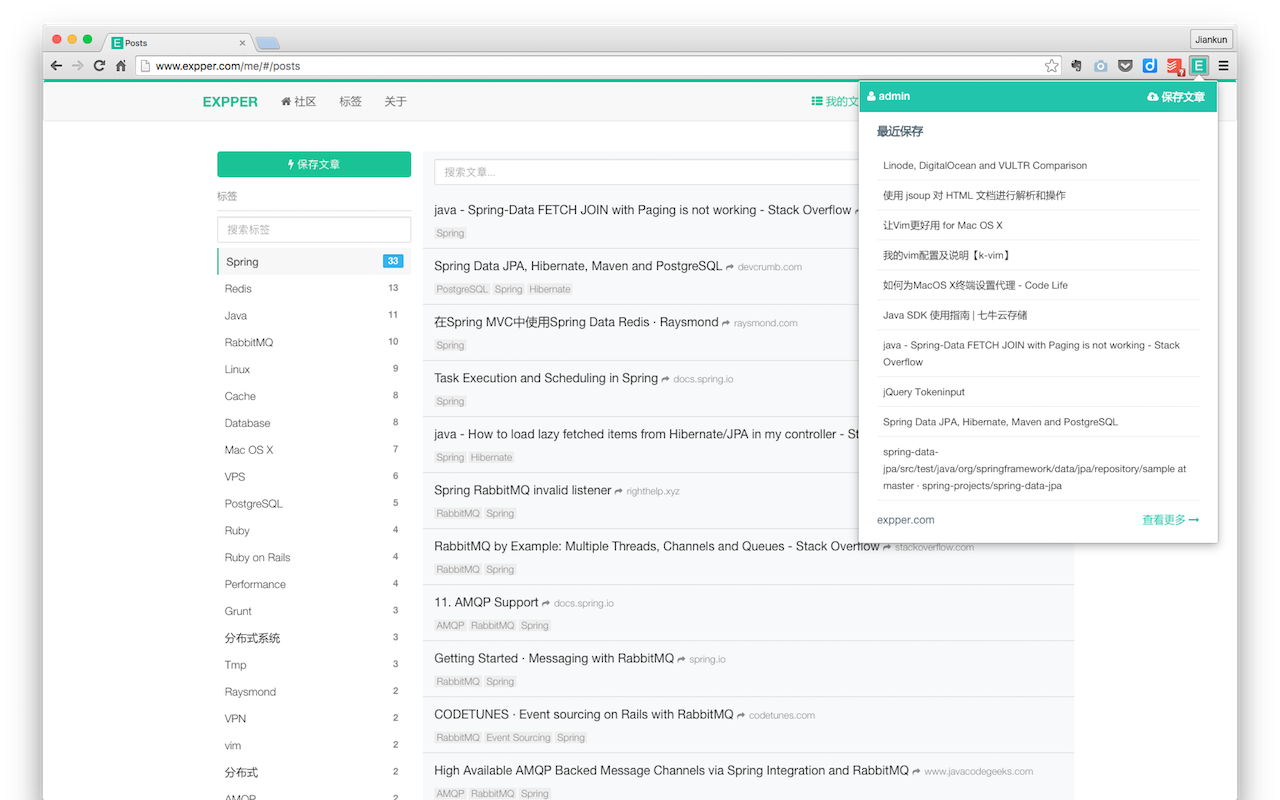1280x800 pixels.
Task: Open Linode, DigitalOcean and VULTR Comparison
Action: pos(985,166)
